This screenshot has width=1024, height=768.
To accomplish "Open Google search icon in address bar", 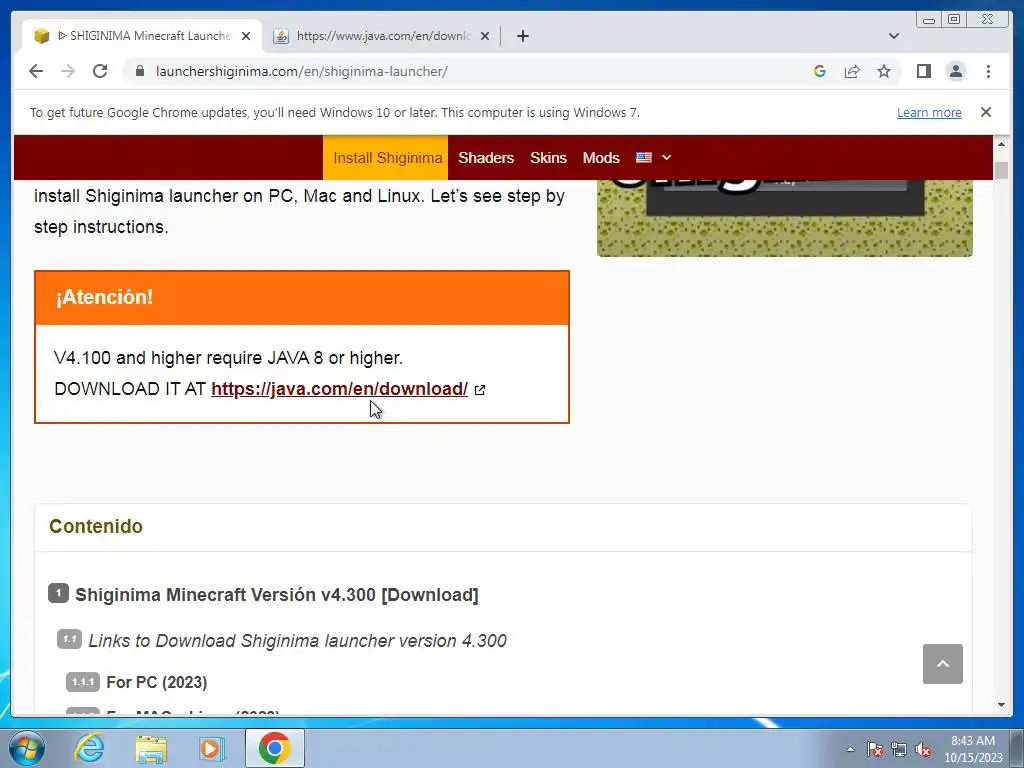I will pos(820,71).
